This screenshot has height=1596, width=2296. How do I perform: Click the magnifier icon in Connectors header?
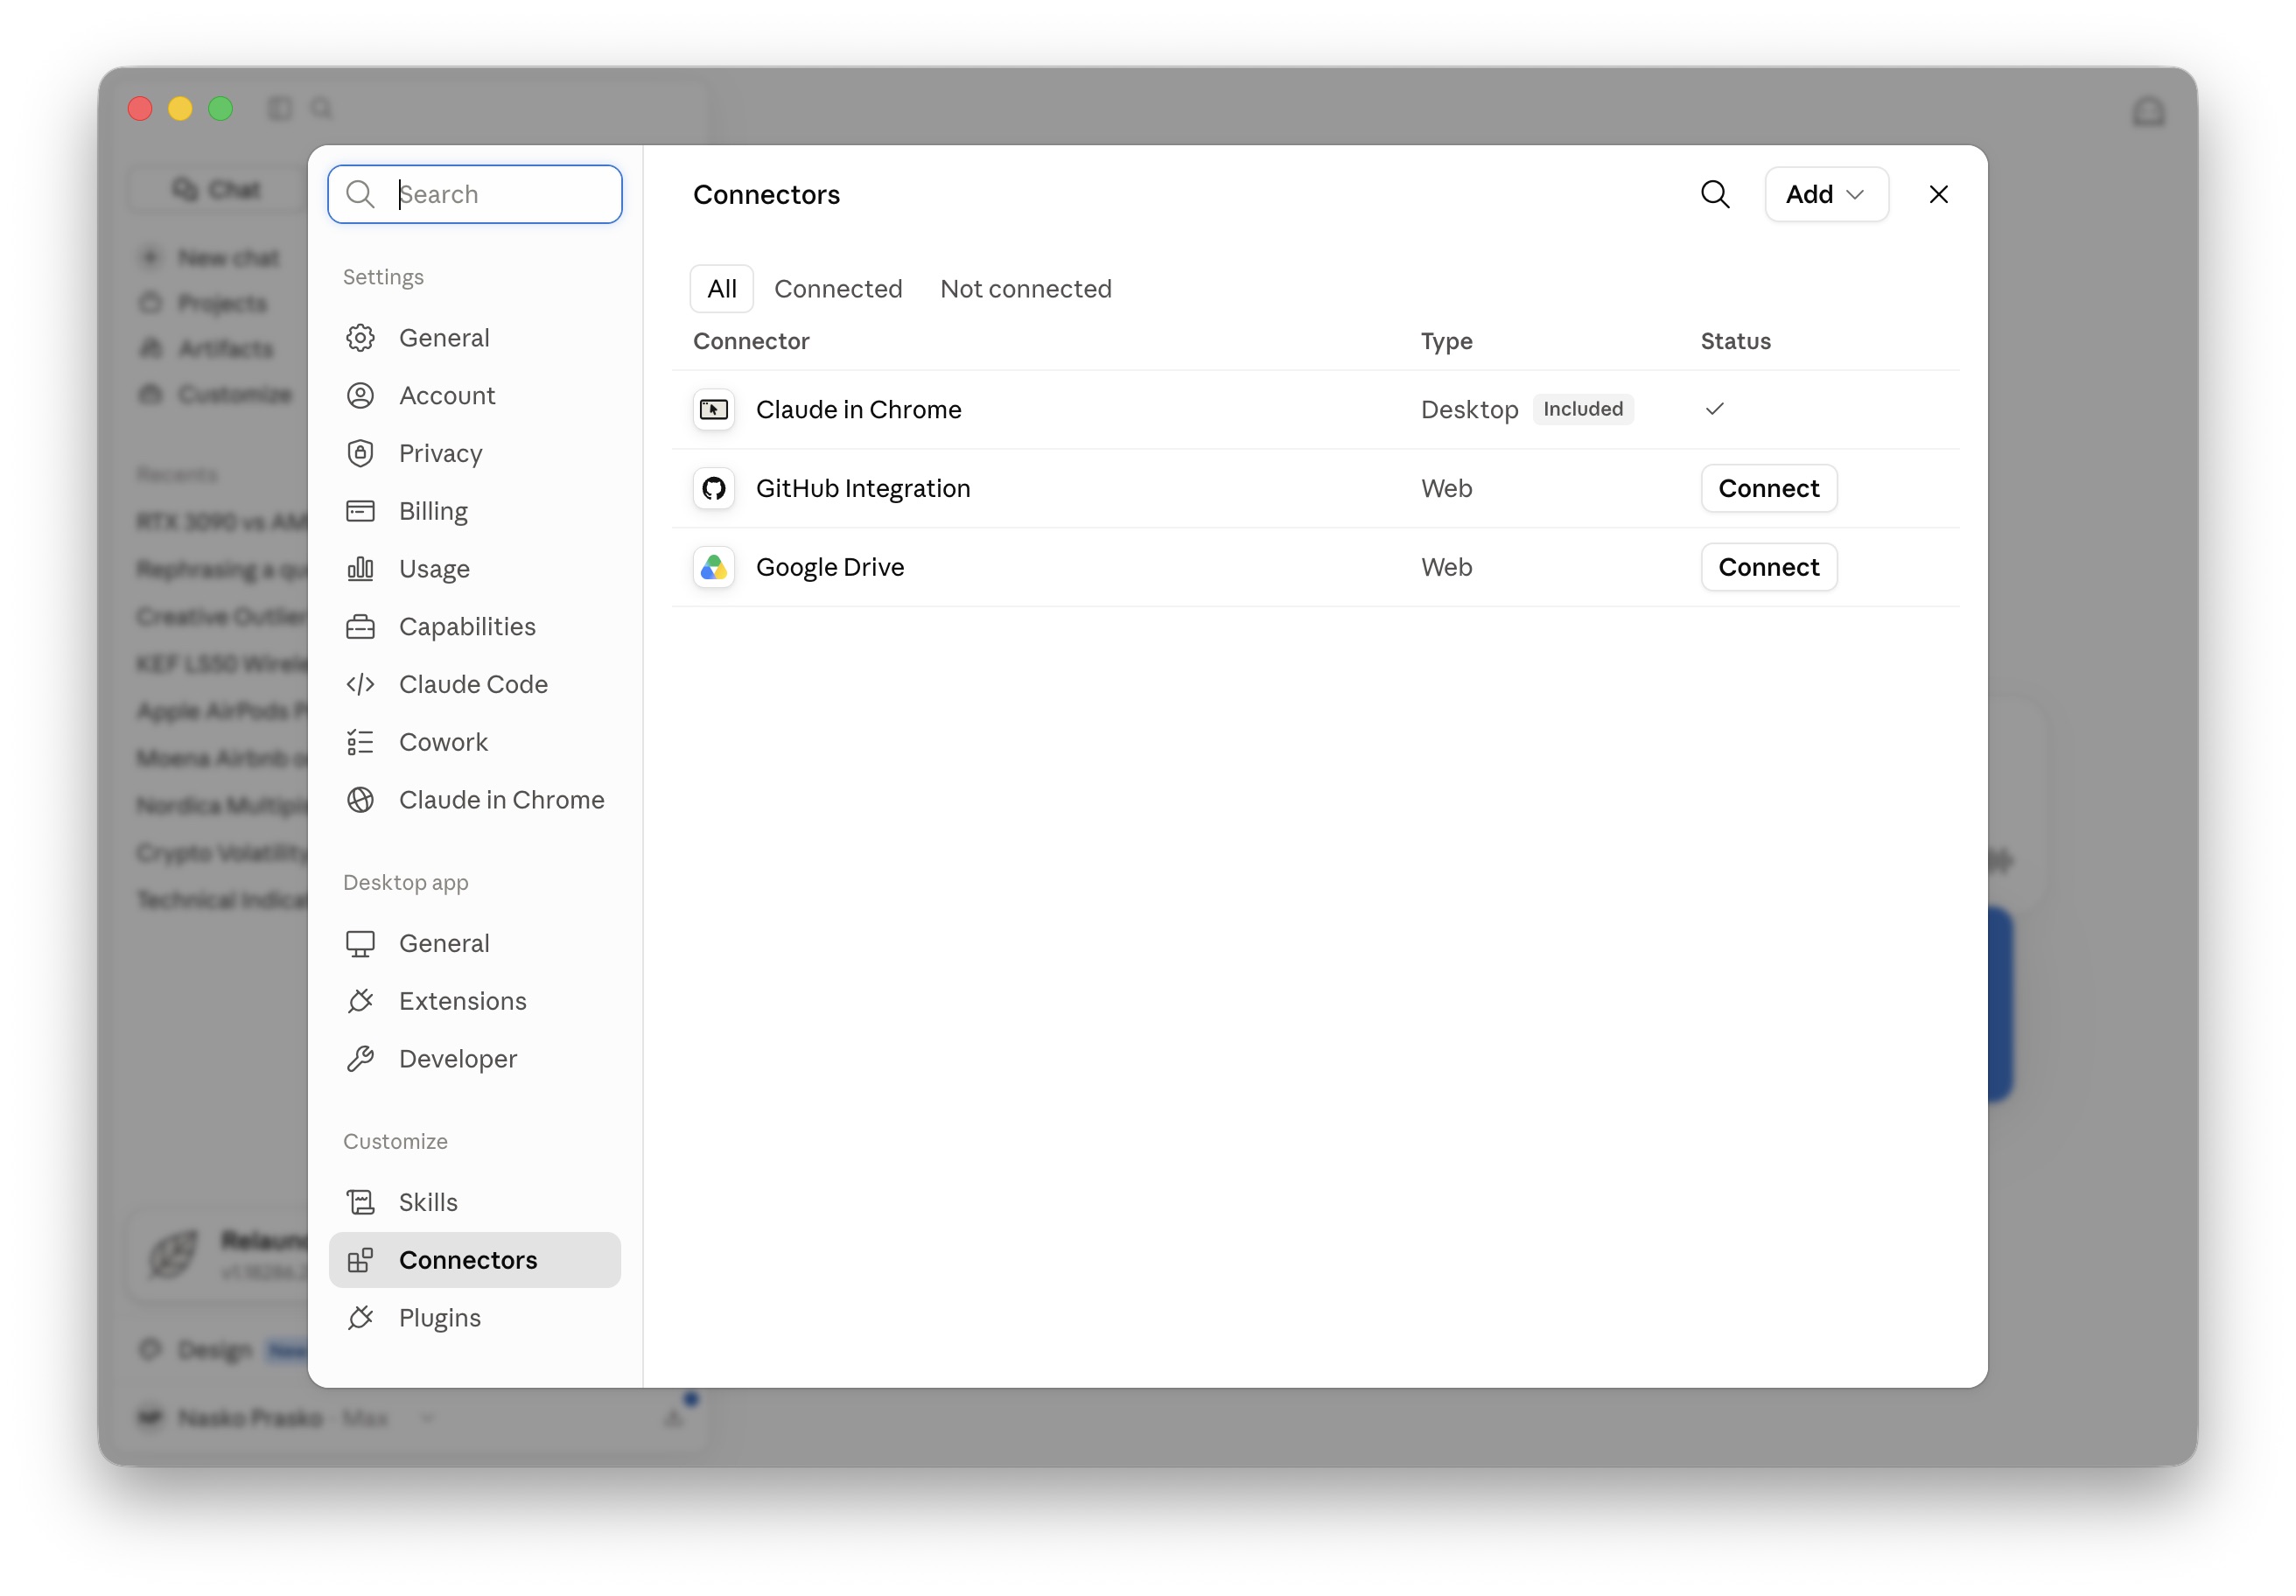pos(1716,194)
